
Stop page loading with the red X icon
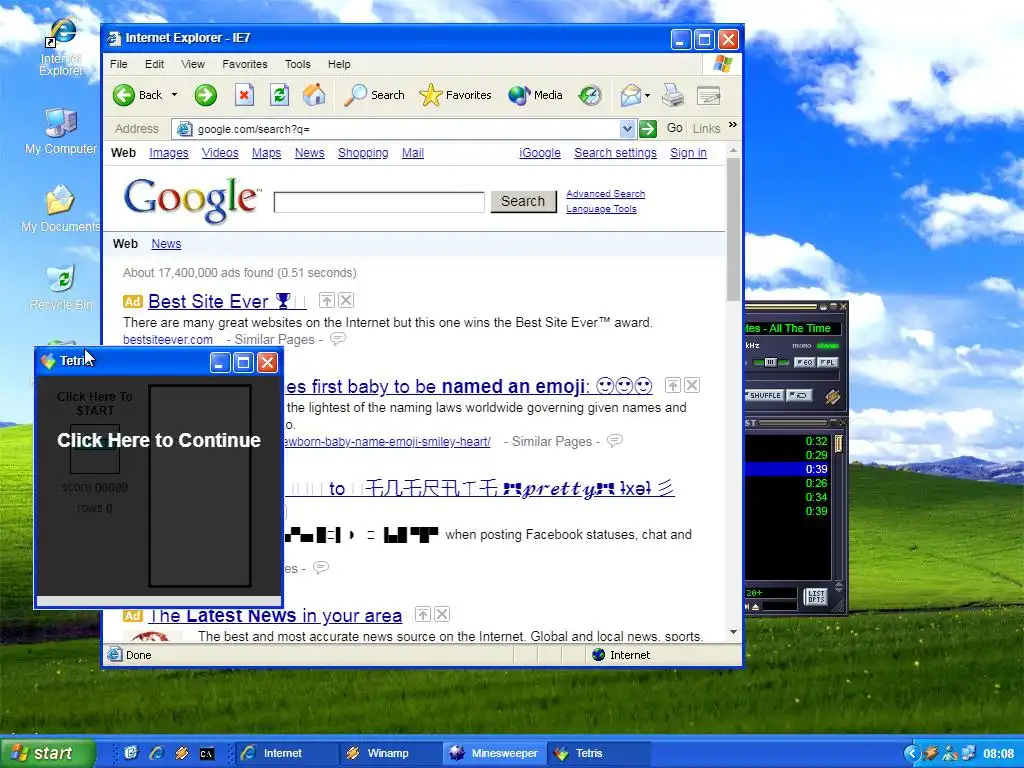(x=244, y=95)
